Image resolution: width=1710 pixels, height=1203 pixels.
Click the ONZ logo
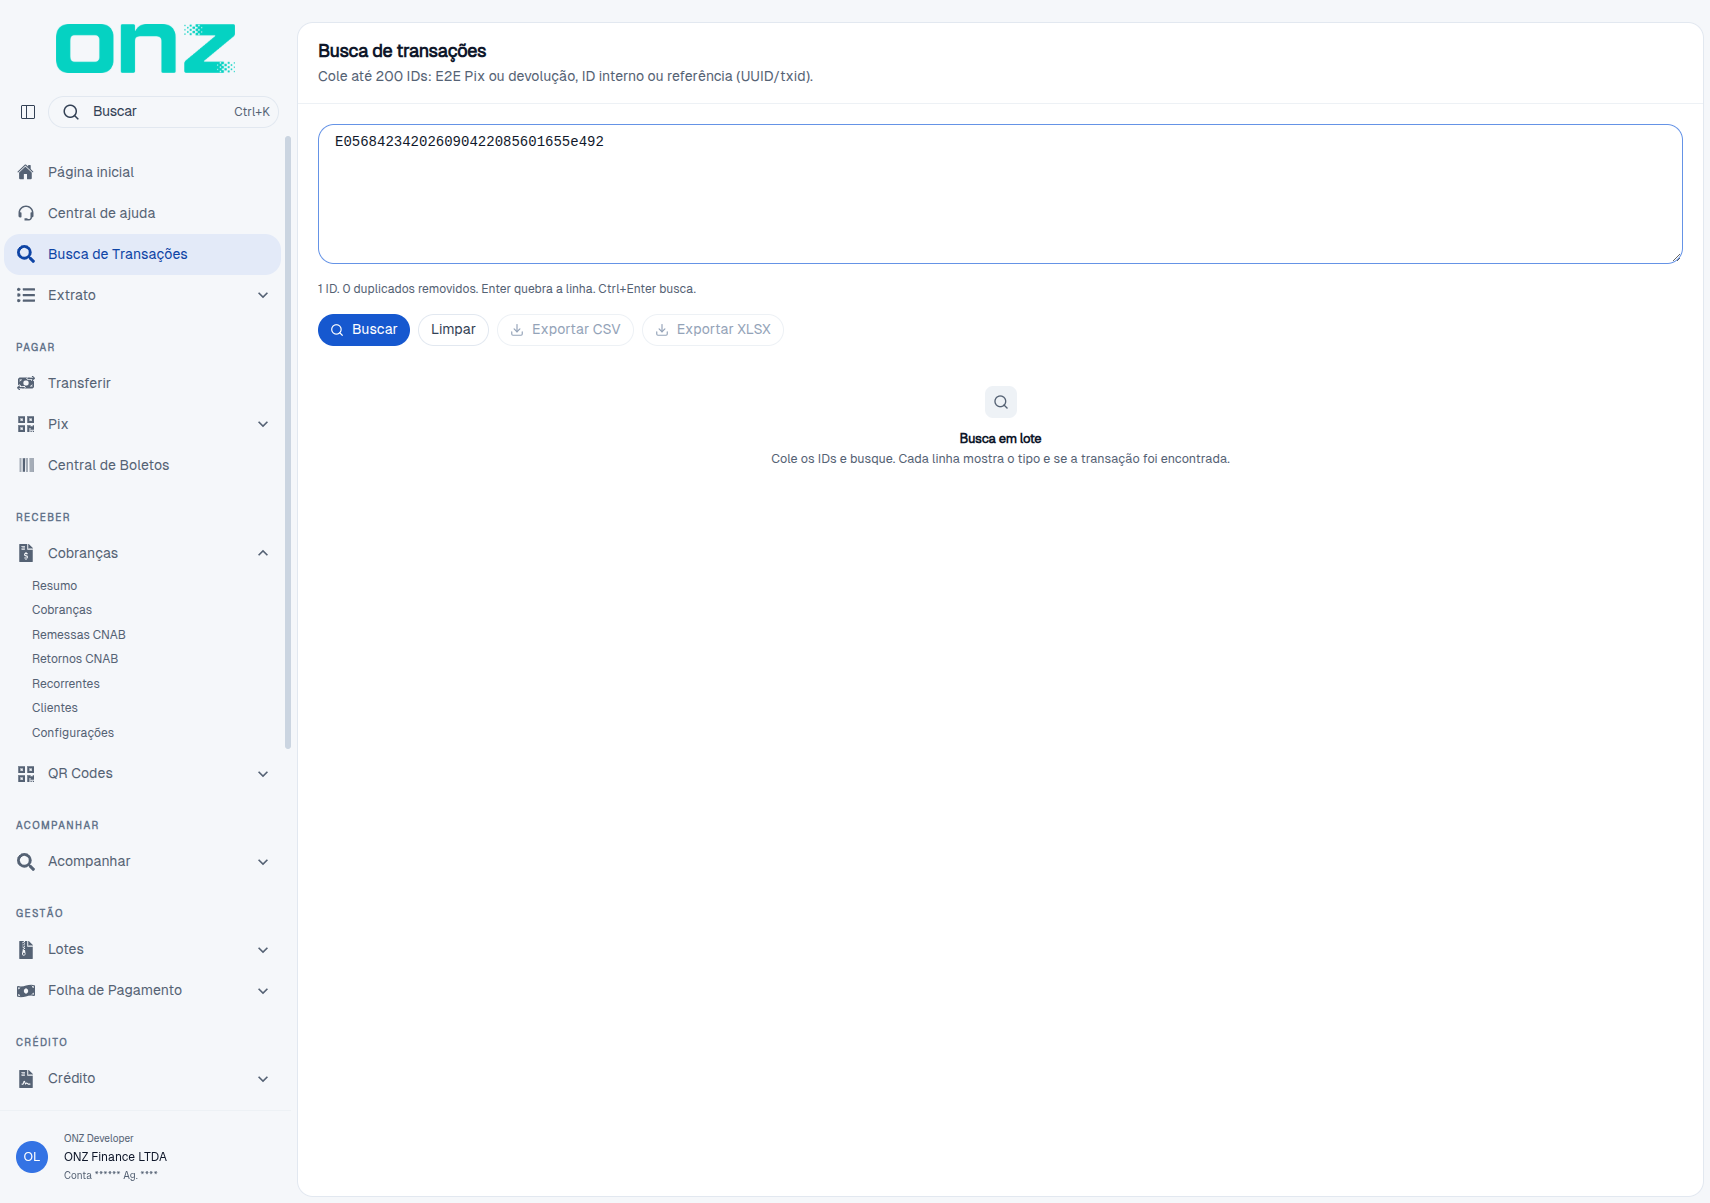pyautogui.click(x=146, y=48)
